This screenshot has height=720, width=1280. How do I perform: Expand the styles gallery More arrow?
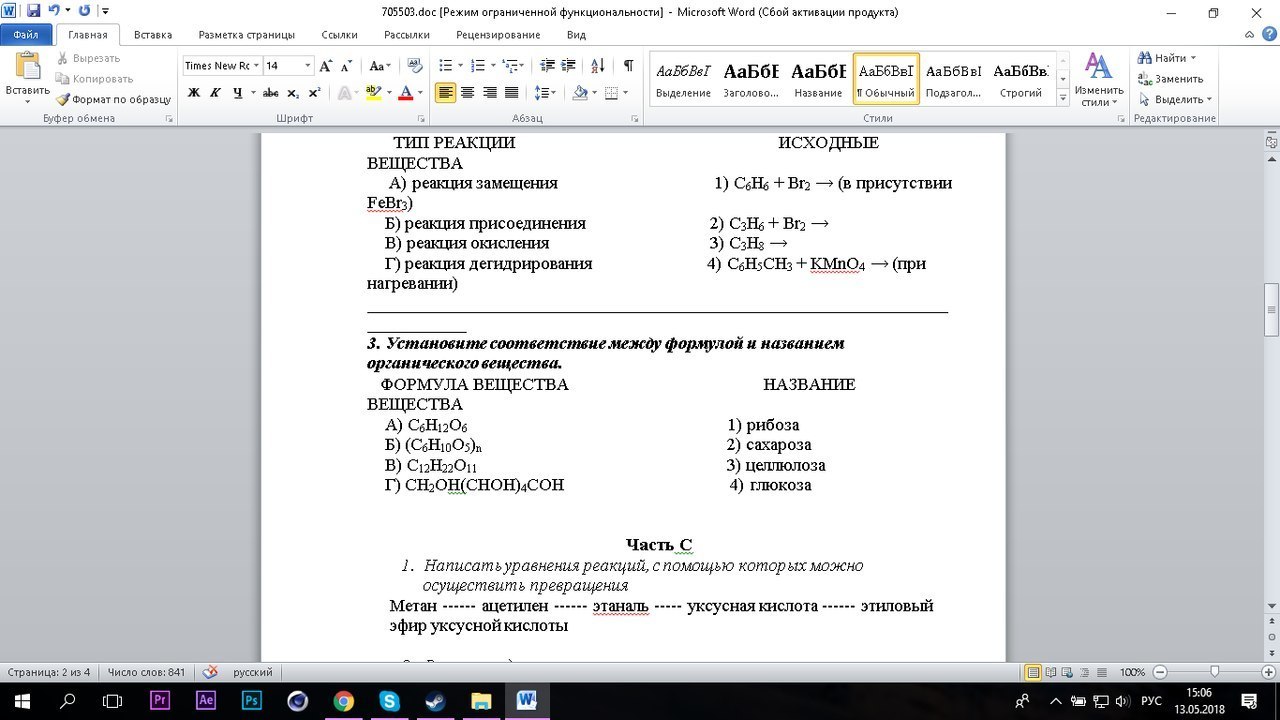click(x=1062, y=98)
